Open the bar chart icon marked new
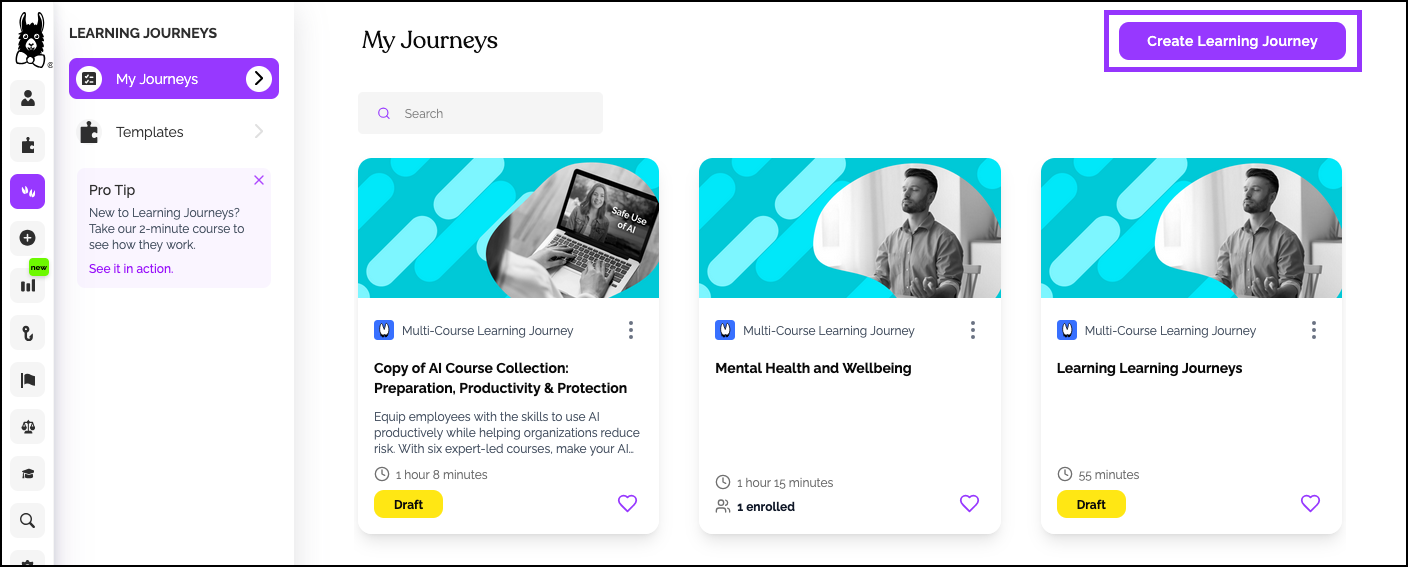The height and width of the screenshot is (567, 1408). pos(28,285)
